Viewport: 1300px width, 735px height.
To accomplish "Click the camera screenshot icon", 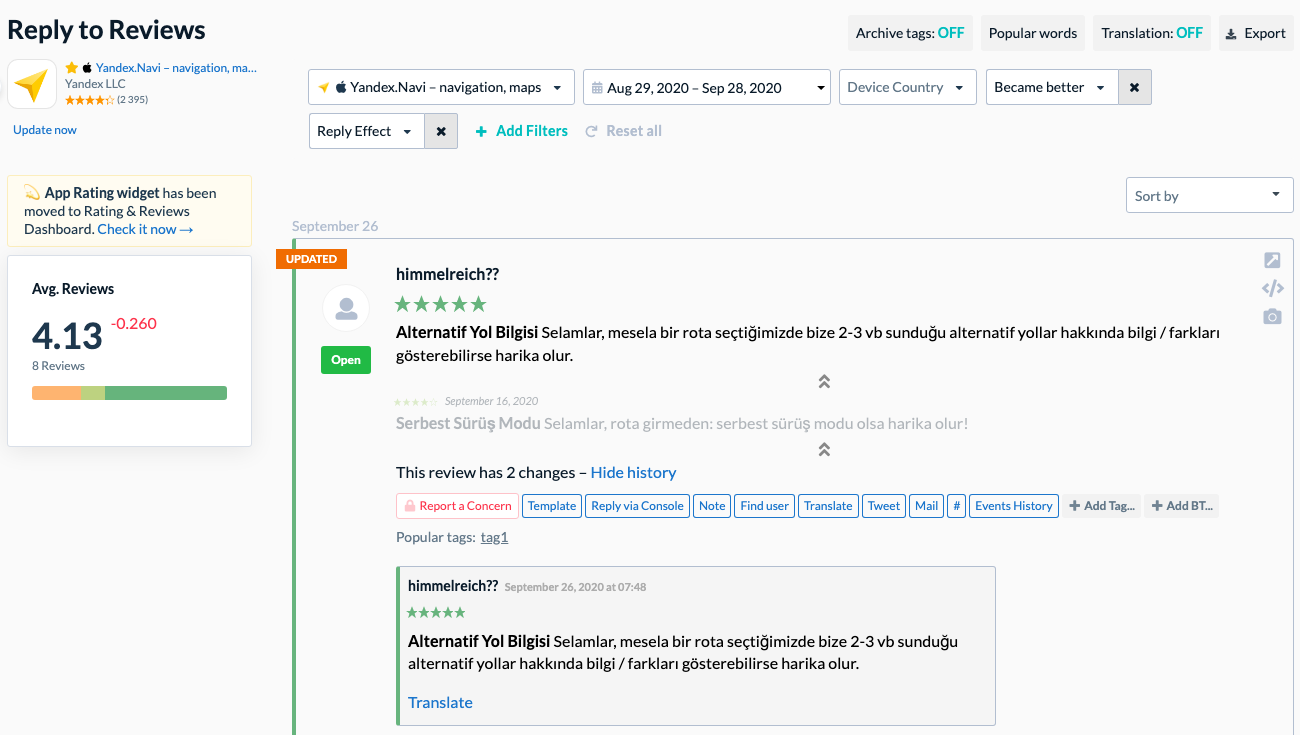I will pyautogui.click(x=1272, y=317).
